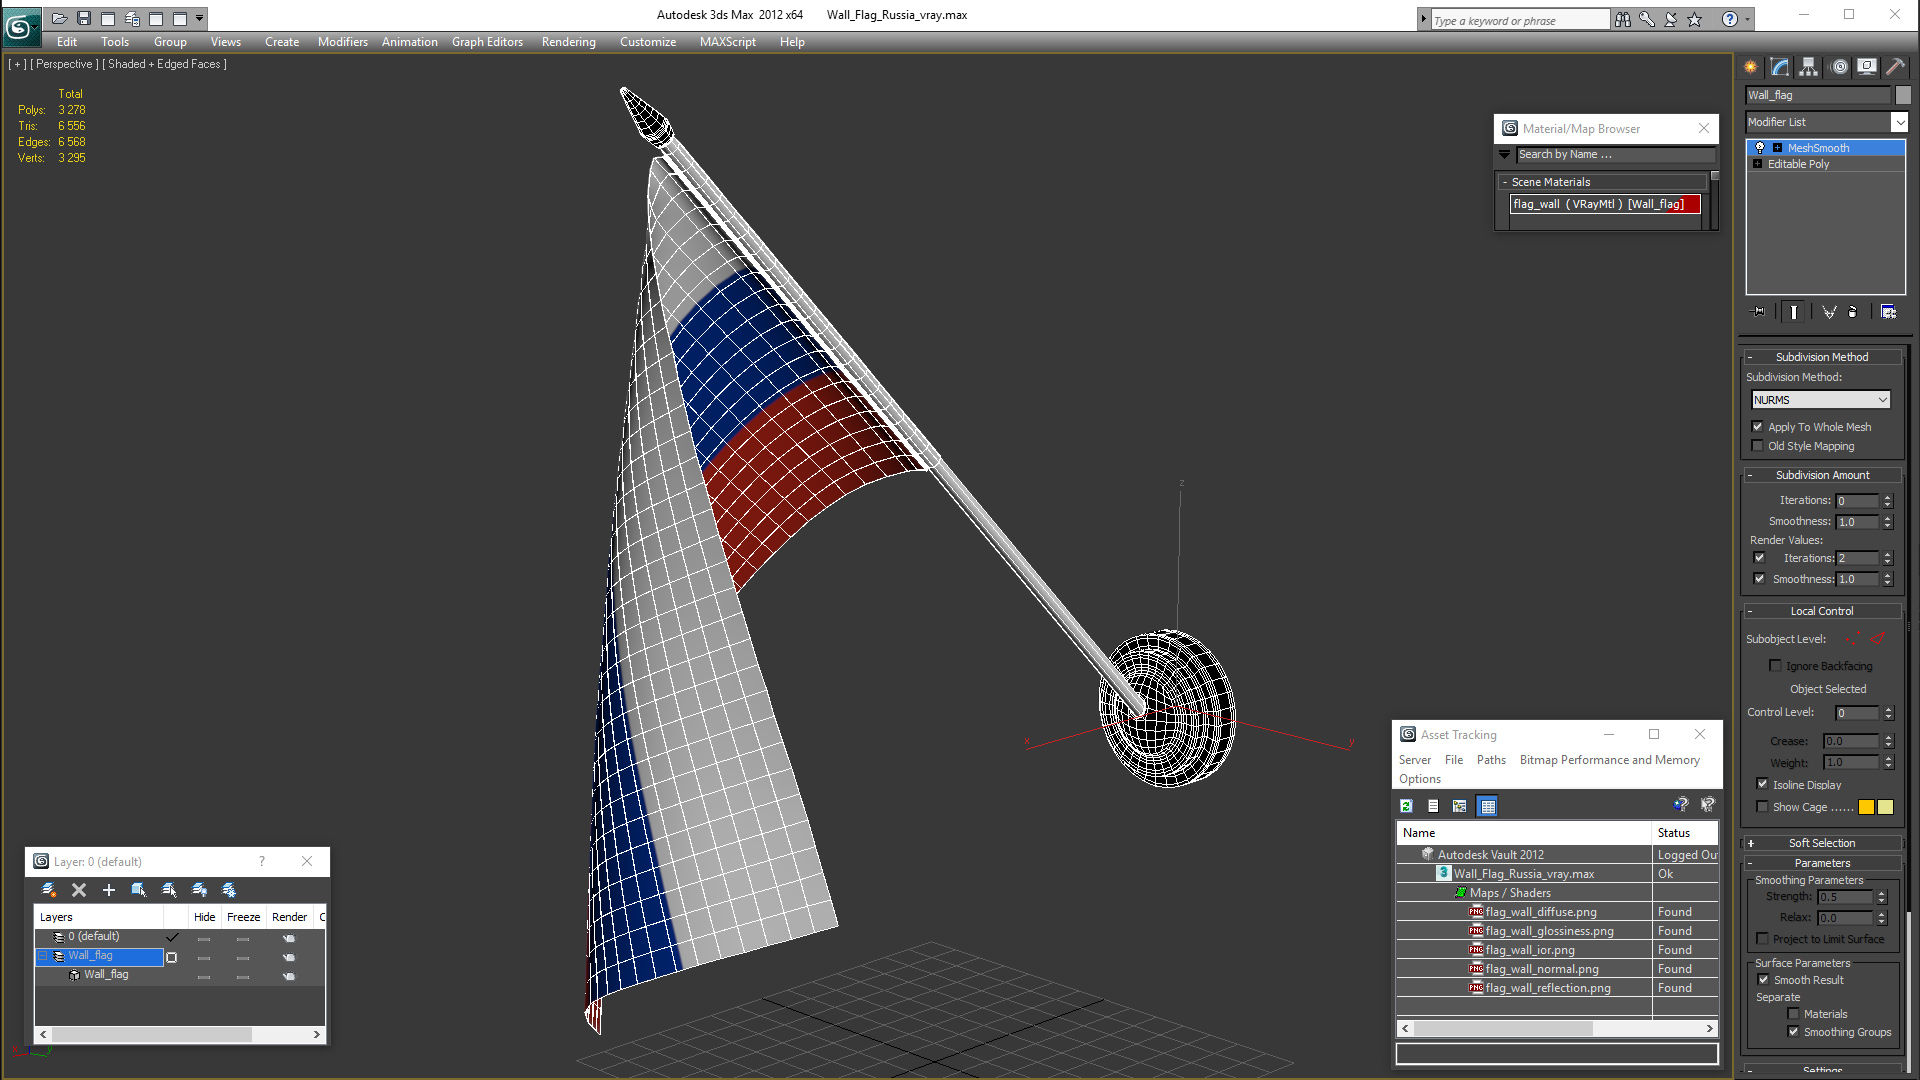Collapse the Wall_flag layer tree node
Viewport: 1920px width, 1080px height.
[43, 956]
